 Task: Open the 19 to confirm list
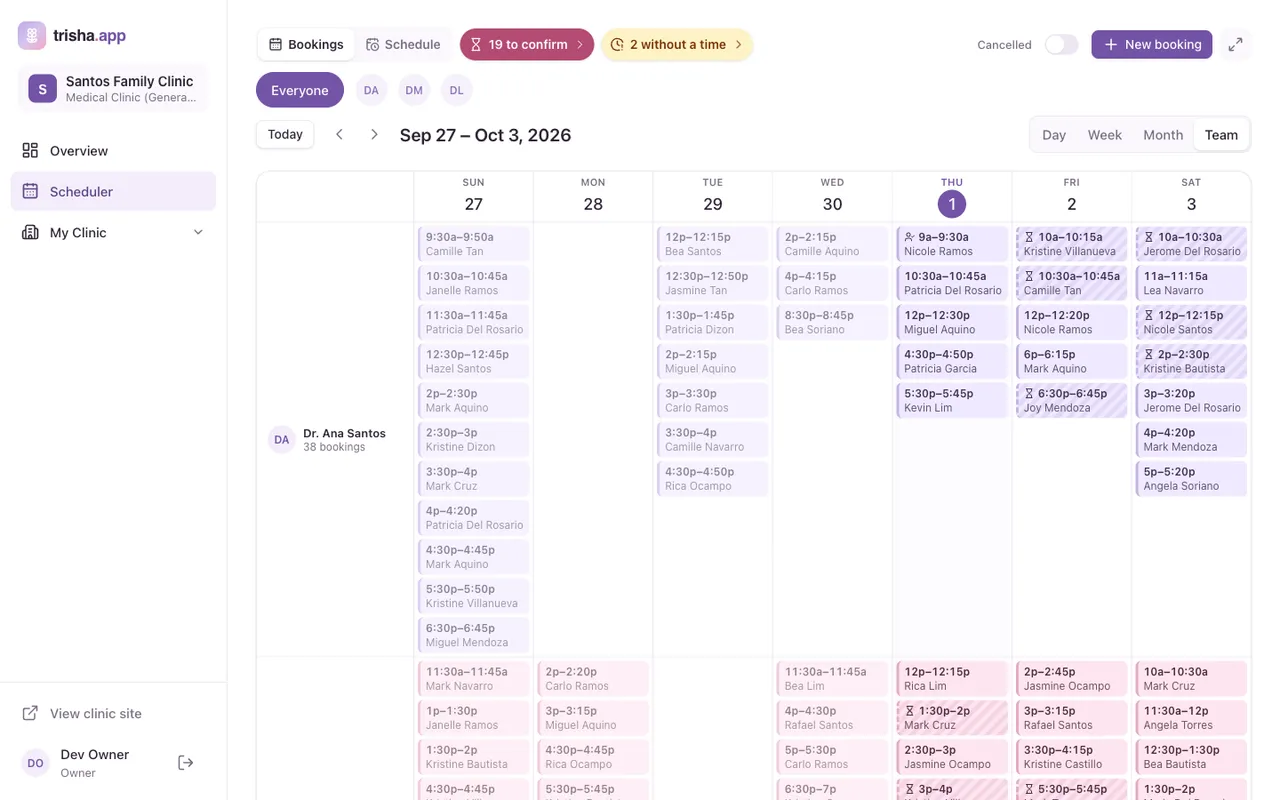click(527, 44)
